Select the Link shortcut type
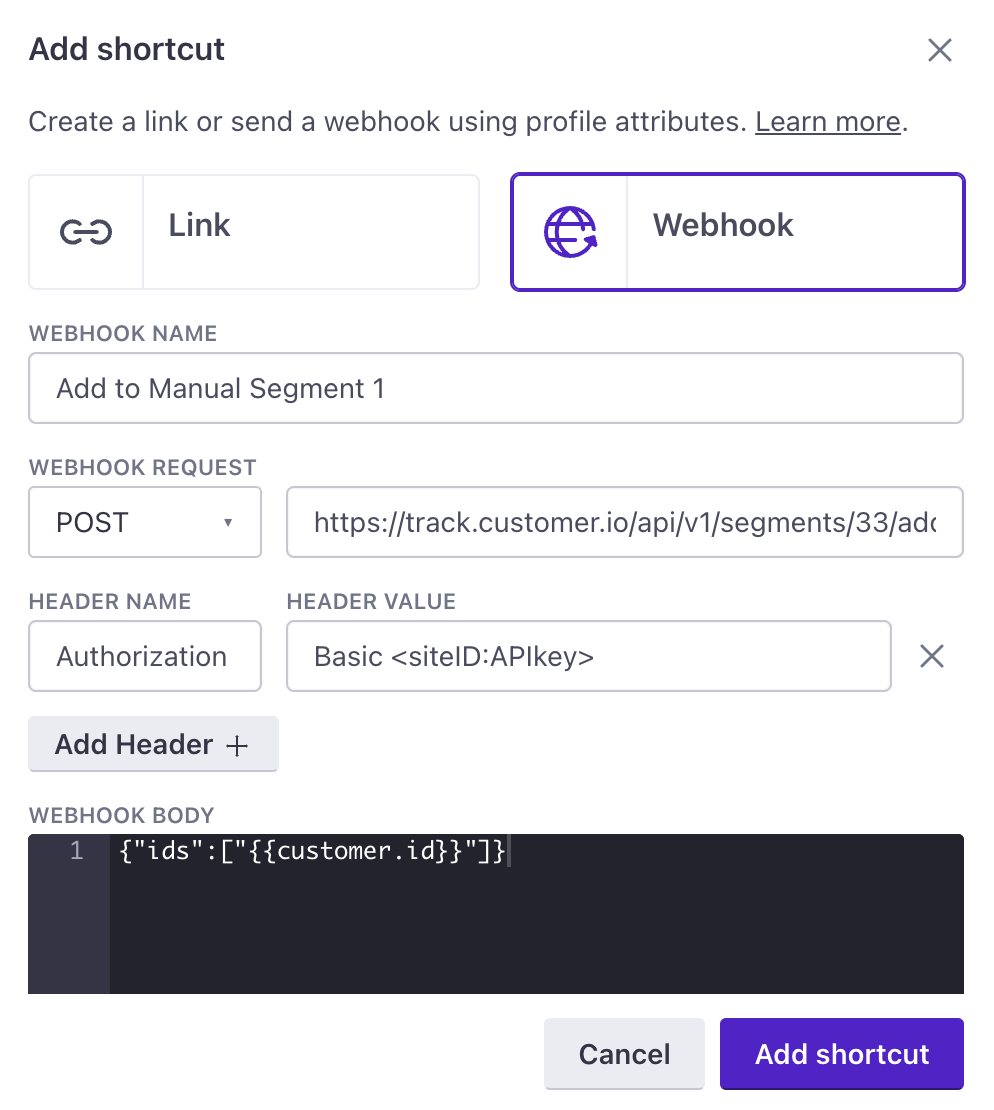 [254, 232]
